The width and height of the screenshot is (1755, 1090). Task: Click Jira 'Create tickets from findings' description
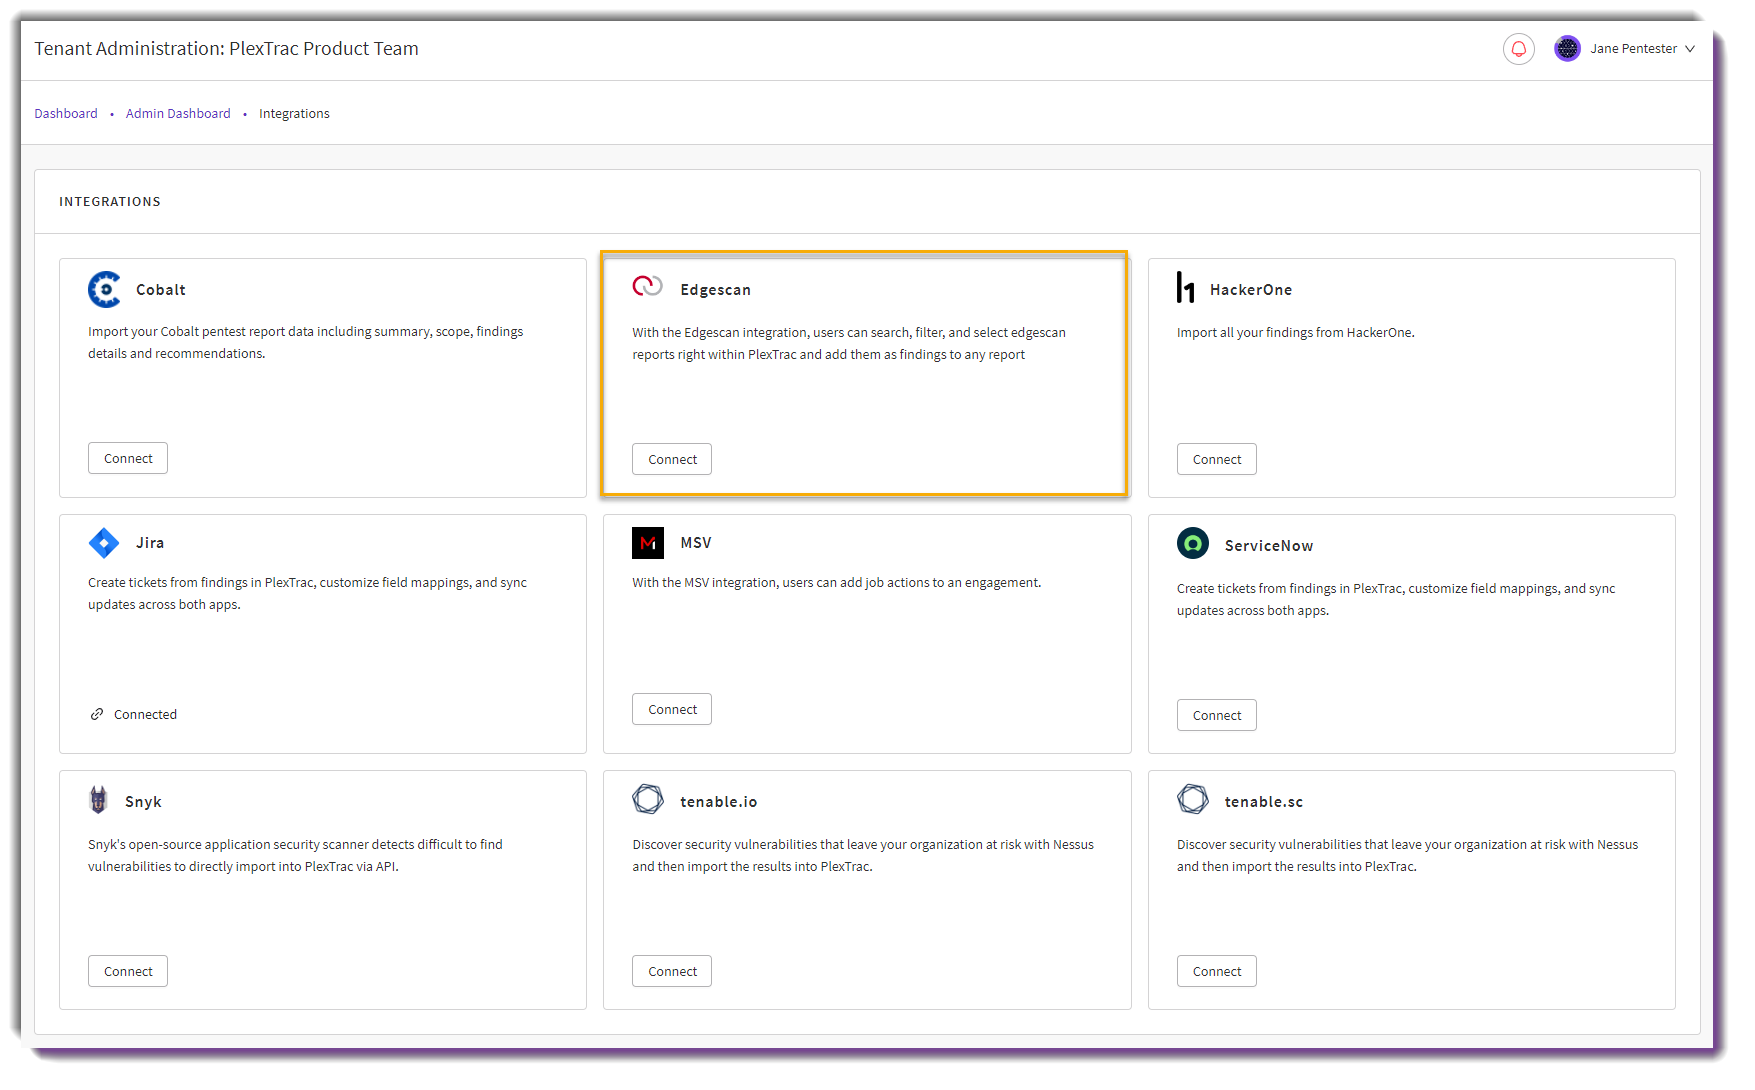click(308, 593)
